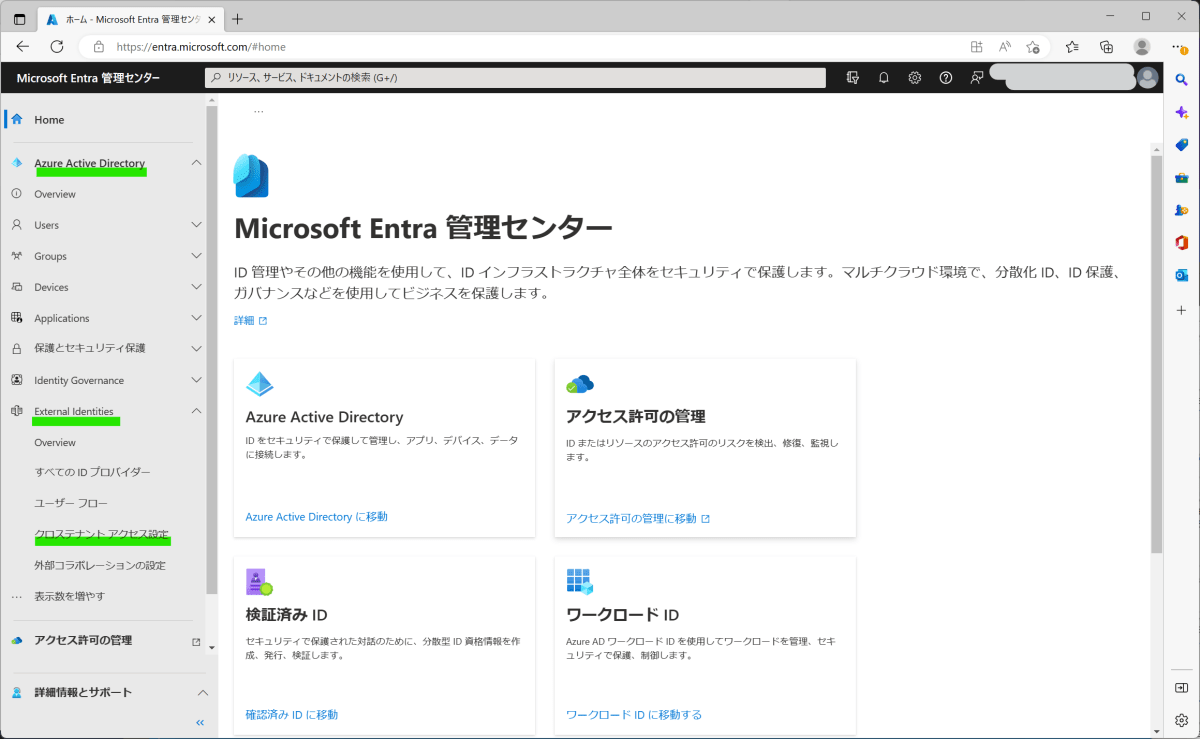Open a new browser tab

pos(237,18)
